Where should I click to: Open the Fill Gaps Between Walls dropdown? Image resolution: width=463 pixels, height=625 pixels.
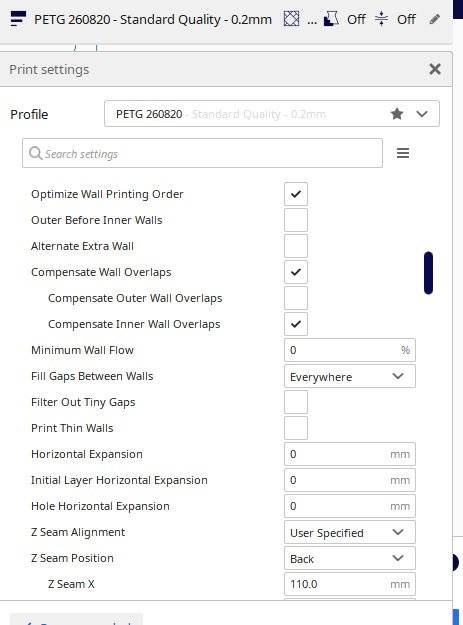pyautogui.click(x=349, y=376)
